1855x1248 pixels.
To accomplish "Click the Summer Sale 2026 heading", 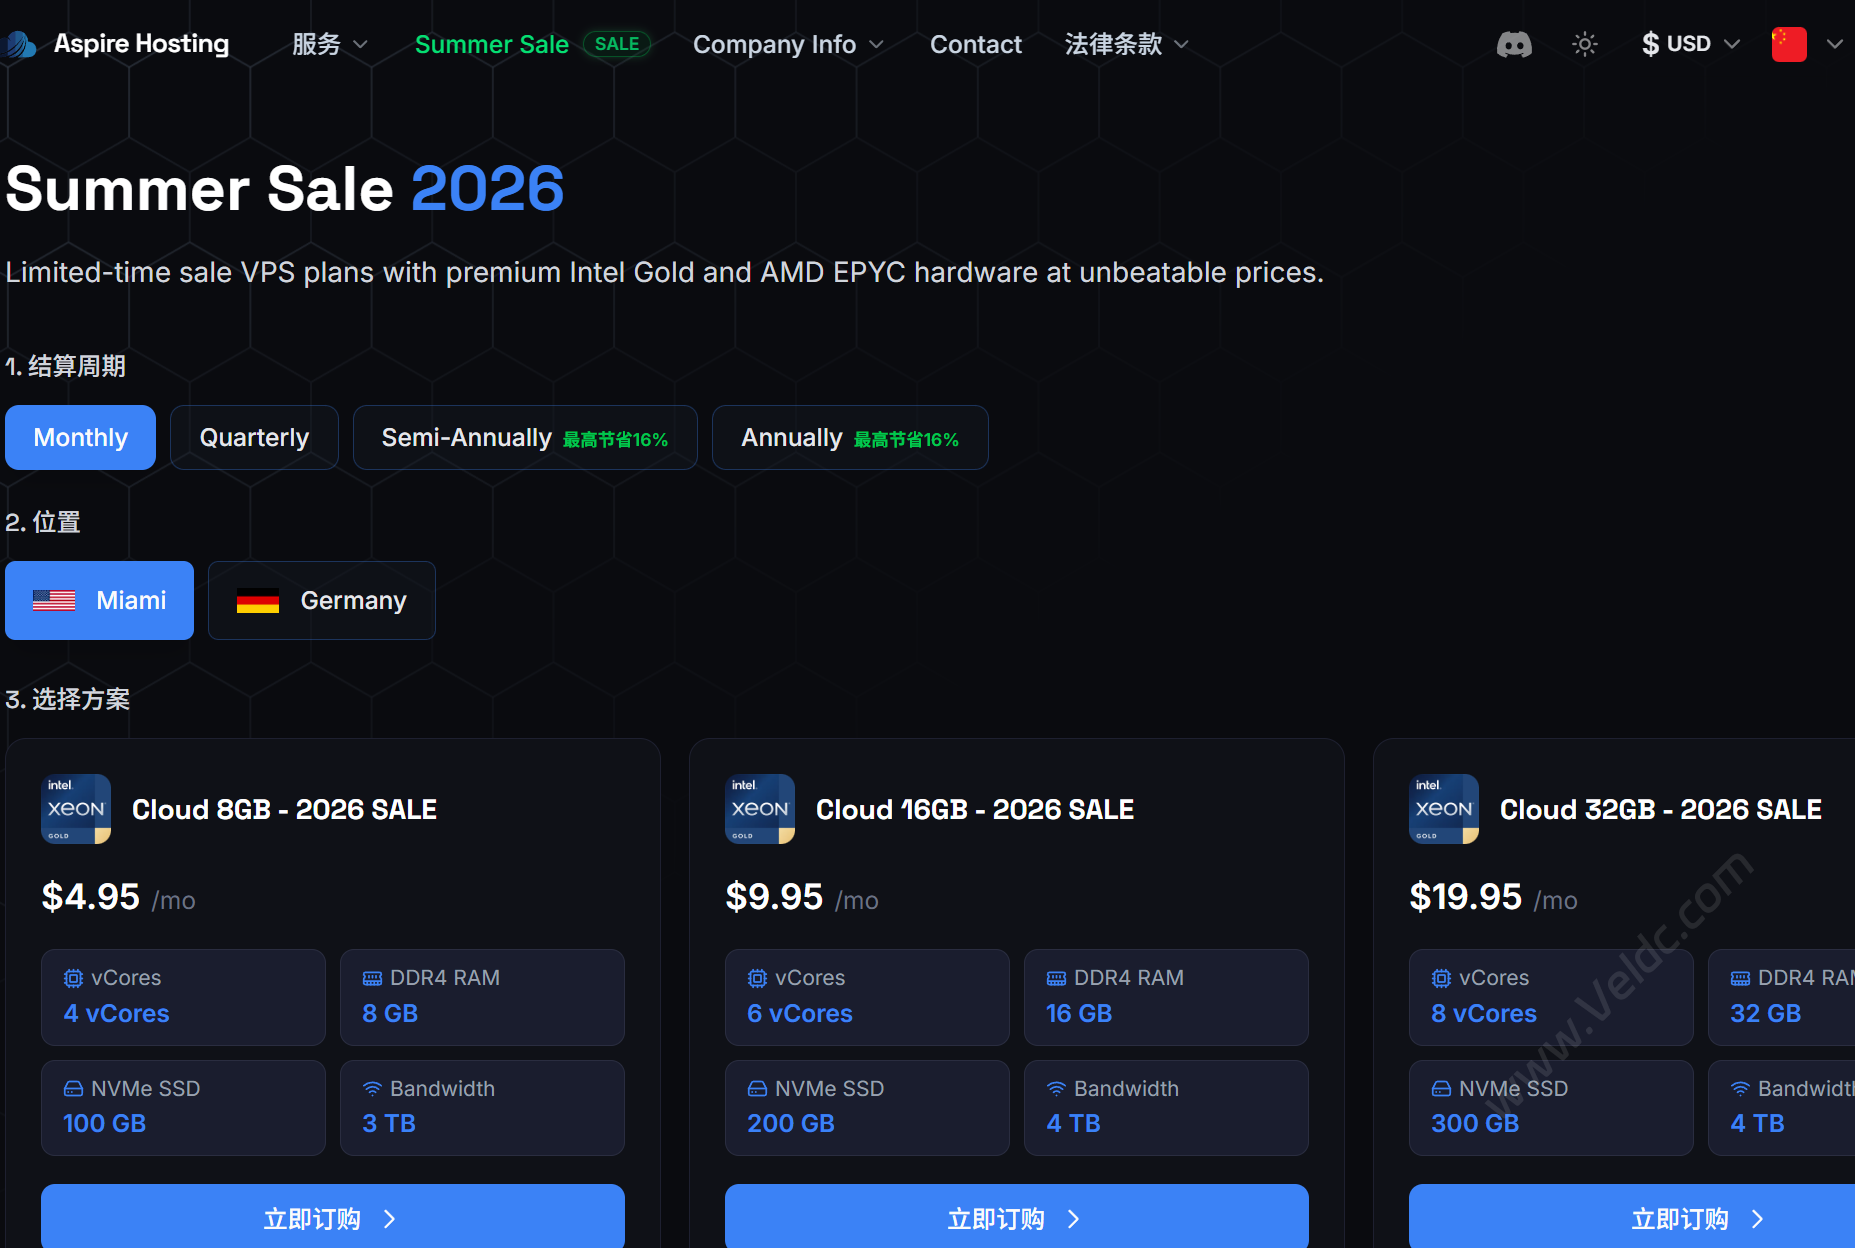I will (x=285, y=188).
